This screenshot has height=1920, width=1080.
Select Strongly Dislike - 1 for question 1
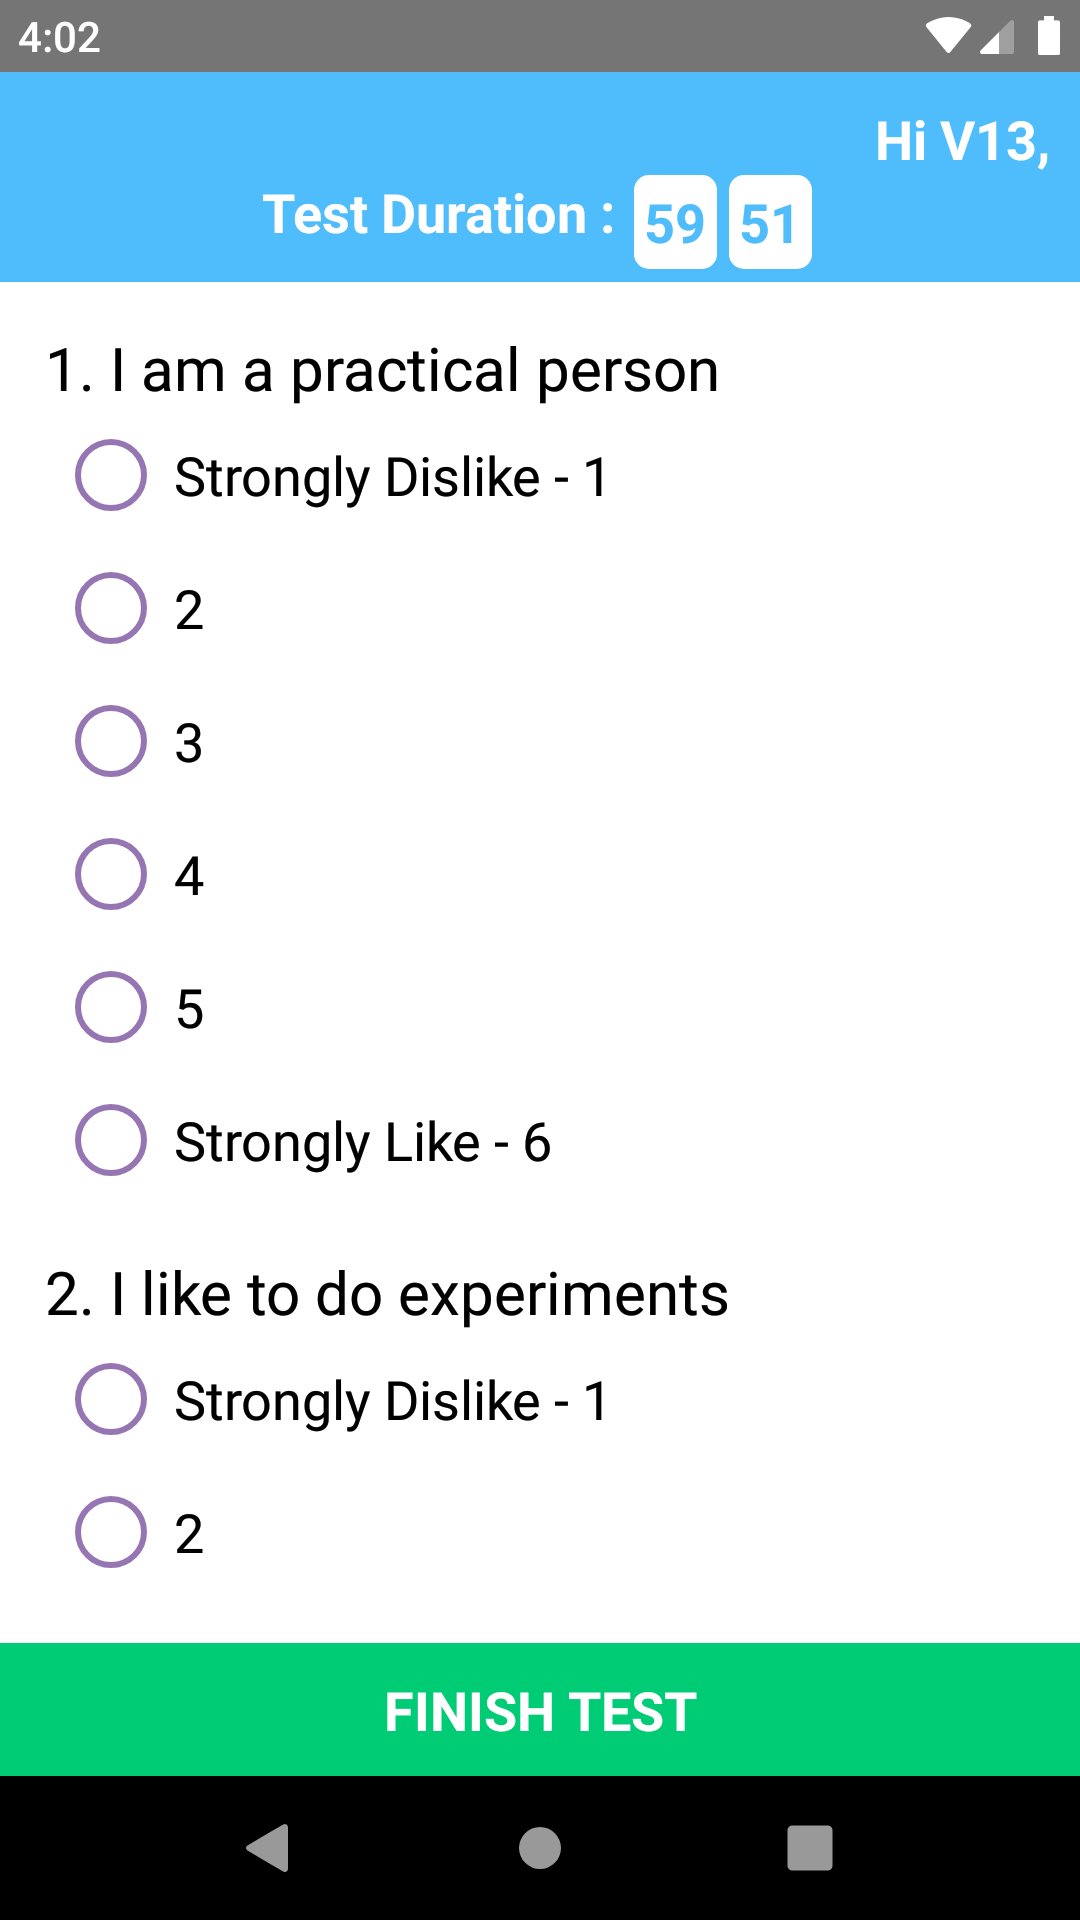pos(111,476)
